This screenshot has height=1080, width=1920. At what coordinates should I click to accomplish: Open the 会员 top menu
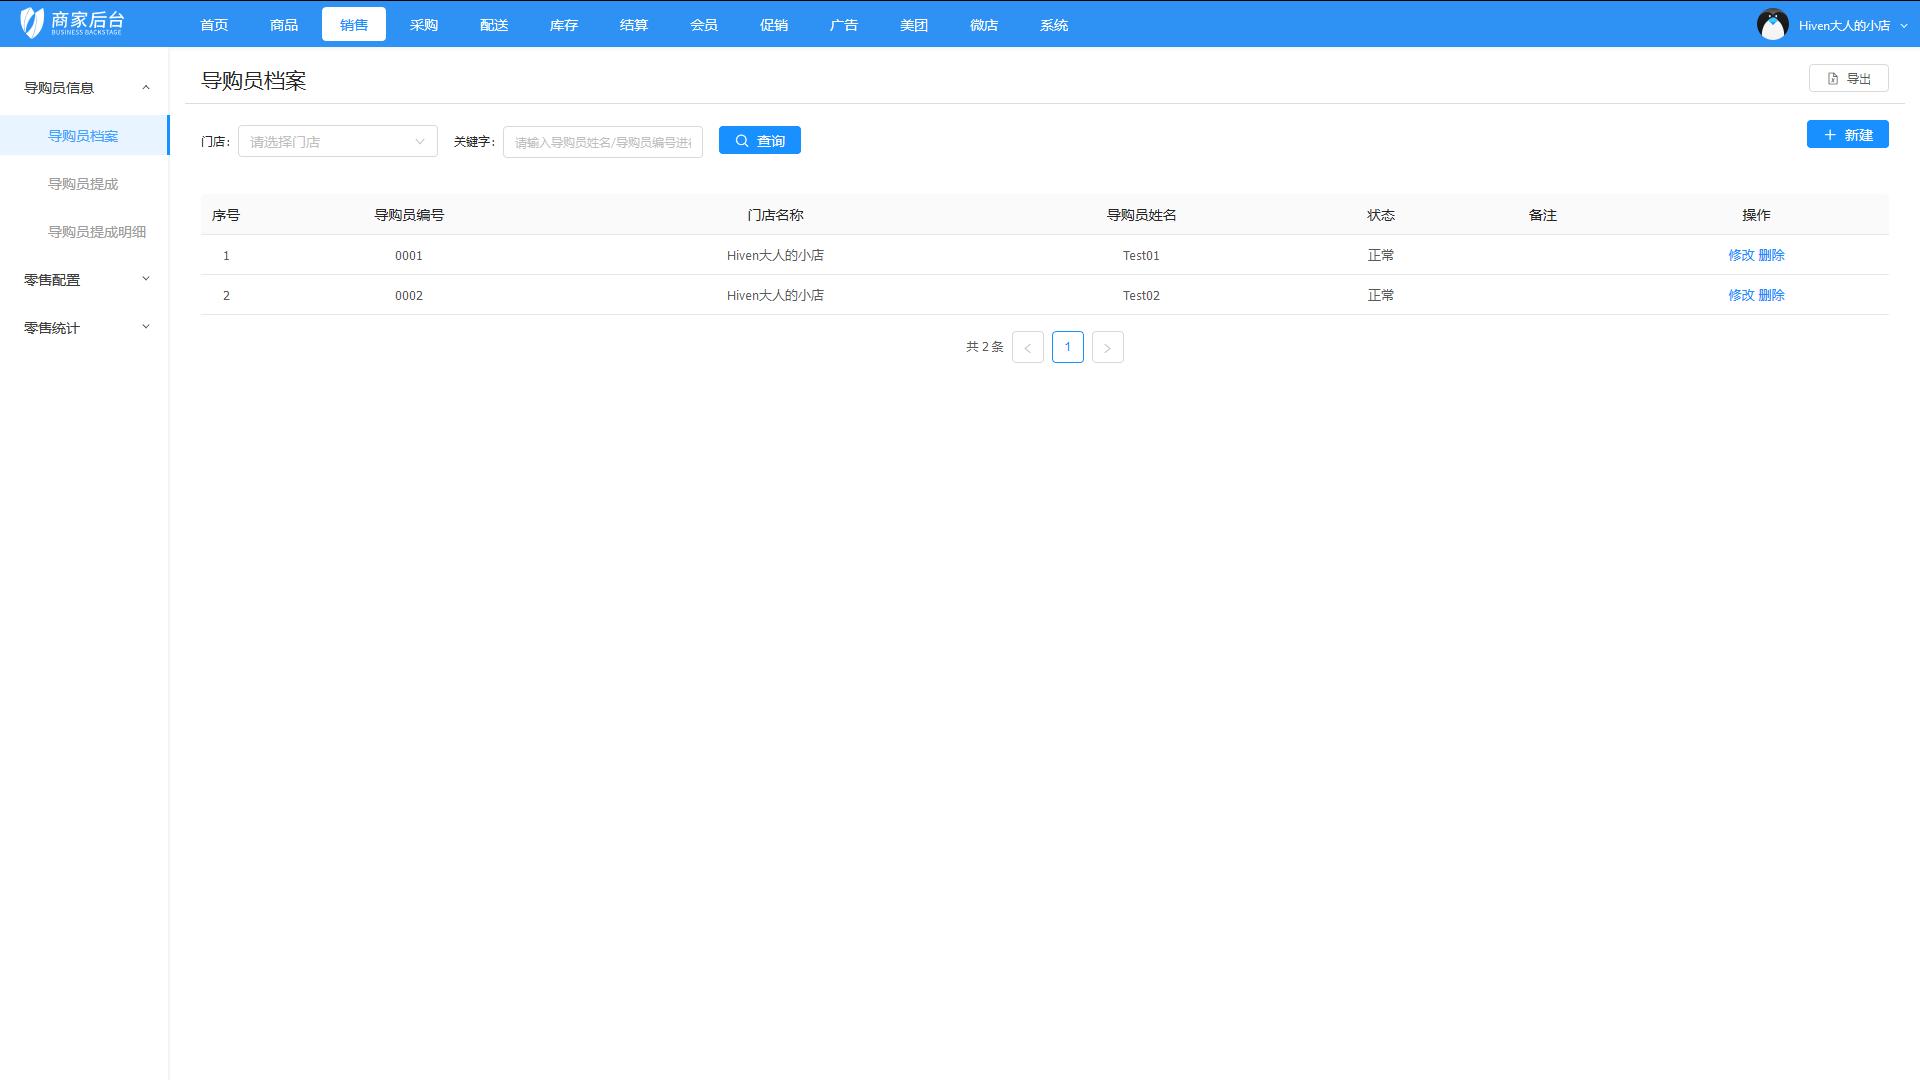coord(703,25)
